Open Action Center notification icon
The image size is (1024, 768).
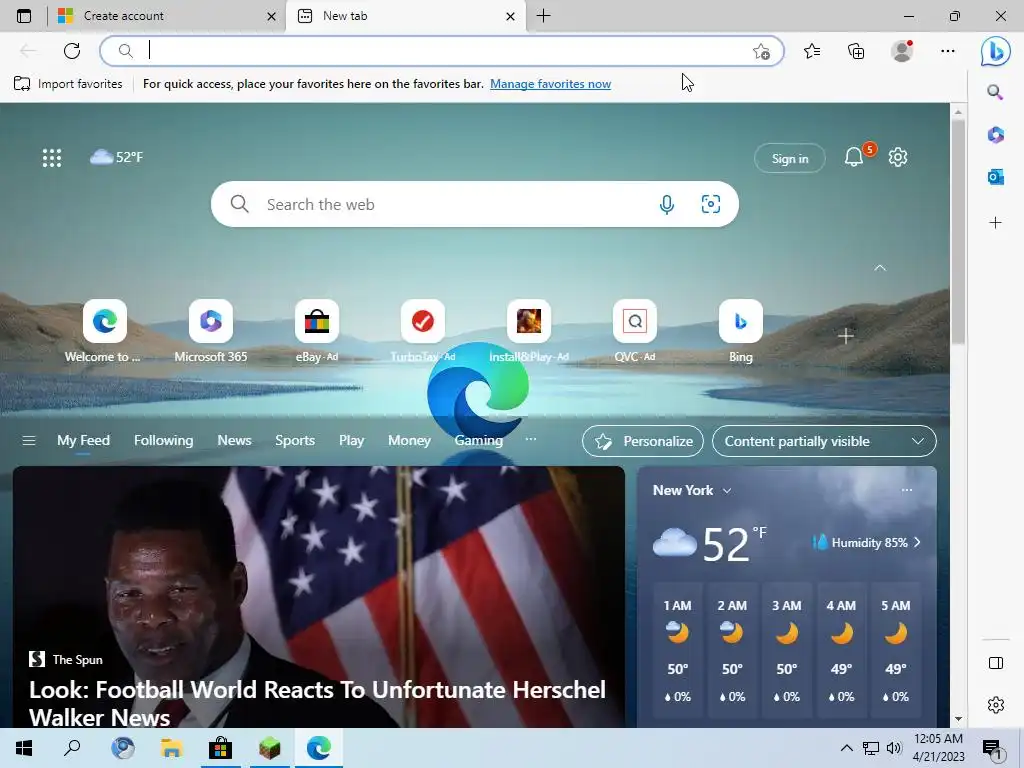[992, 748]
